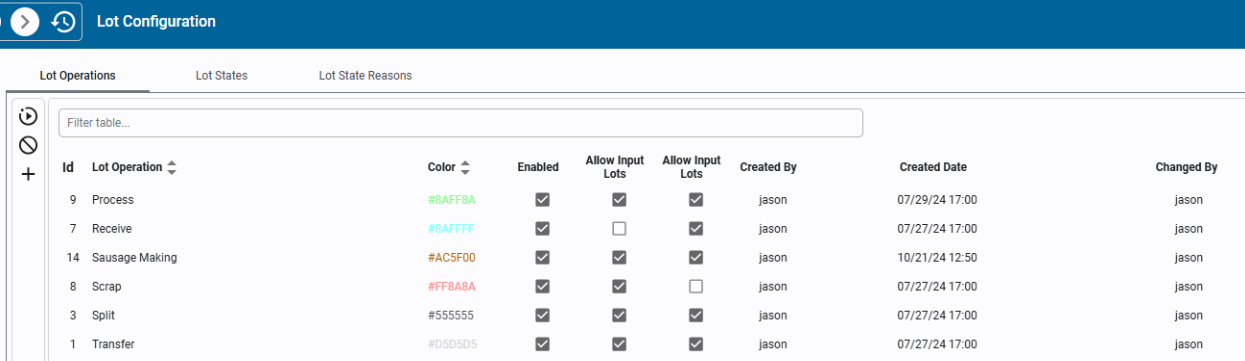Click created date 07/29/24 17:00

[x=937, y=200]
